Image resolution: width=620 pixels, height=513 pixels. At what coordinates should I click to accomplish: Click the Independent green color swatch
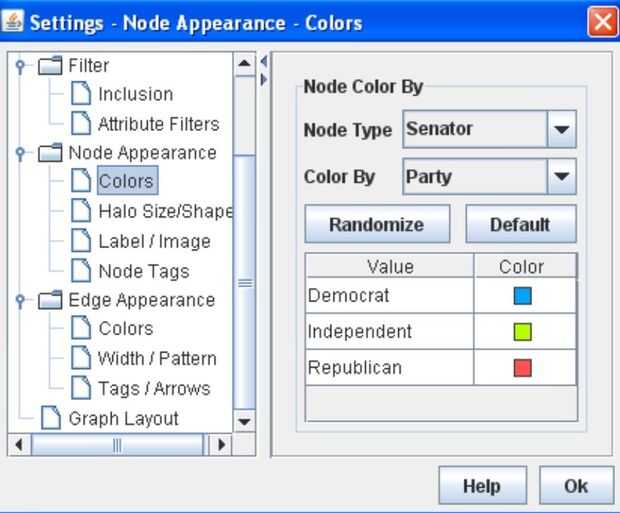coord(523,332)
